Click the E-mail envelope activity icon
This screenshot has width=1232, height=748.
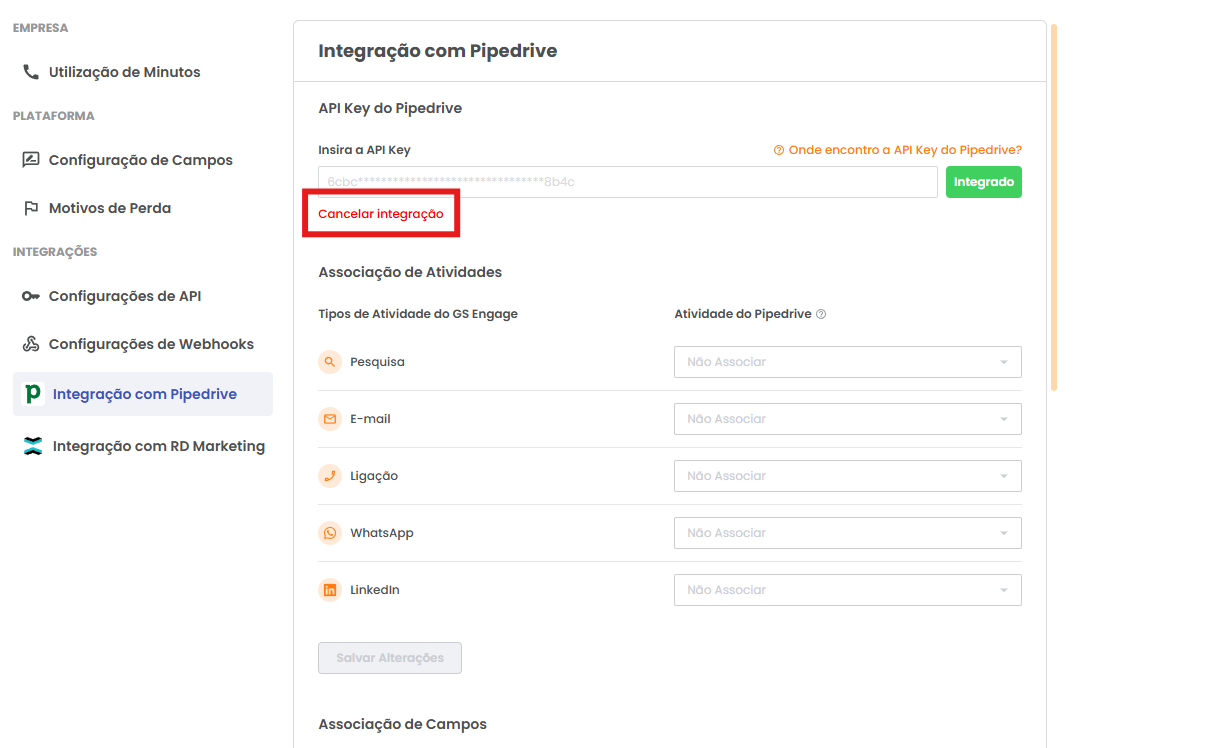(x=330, y=419)
